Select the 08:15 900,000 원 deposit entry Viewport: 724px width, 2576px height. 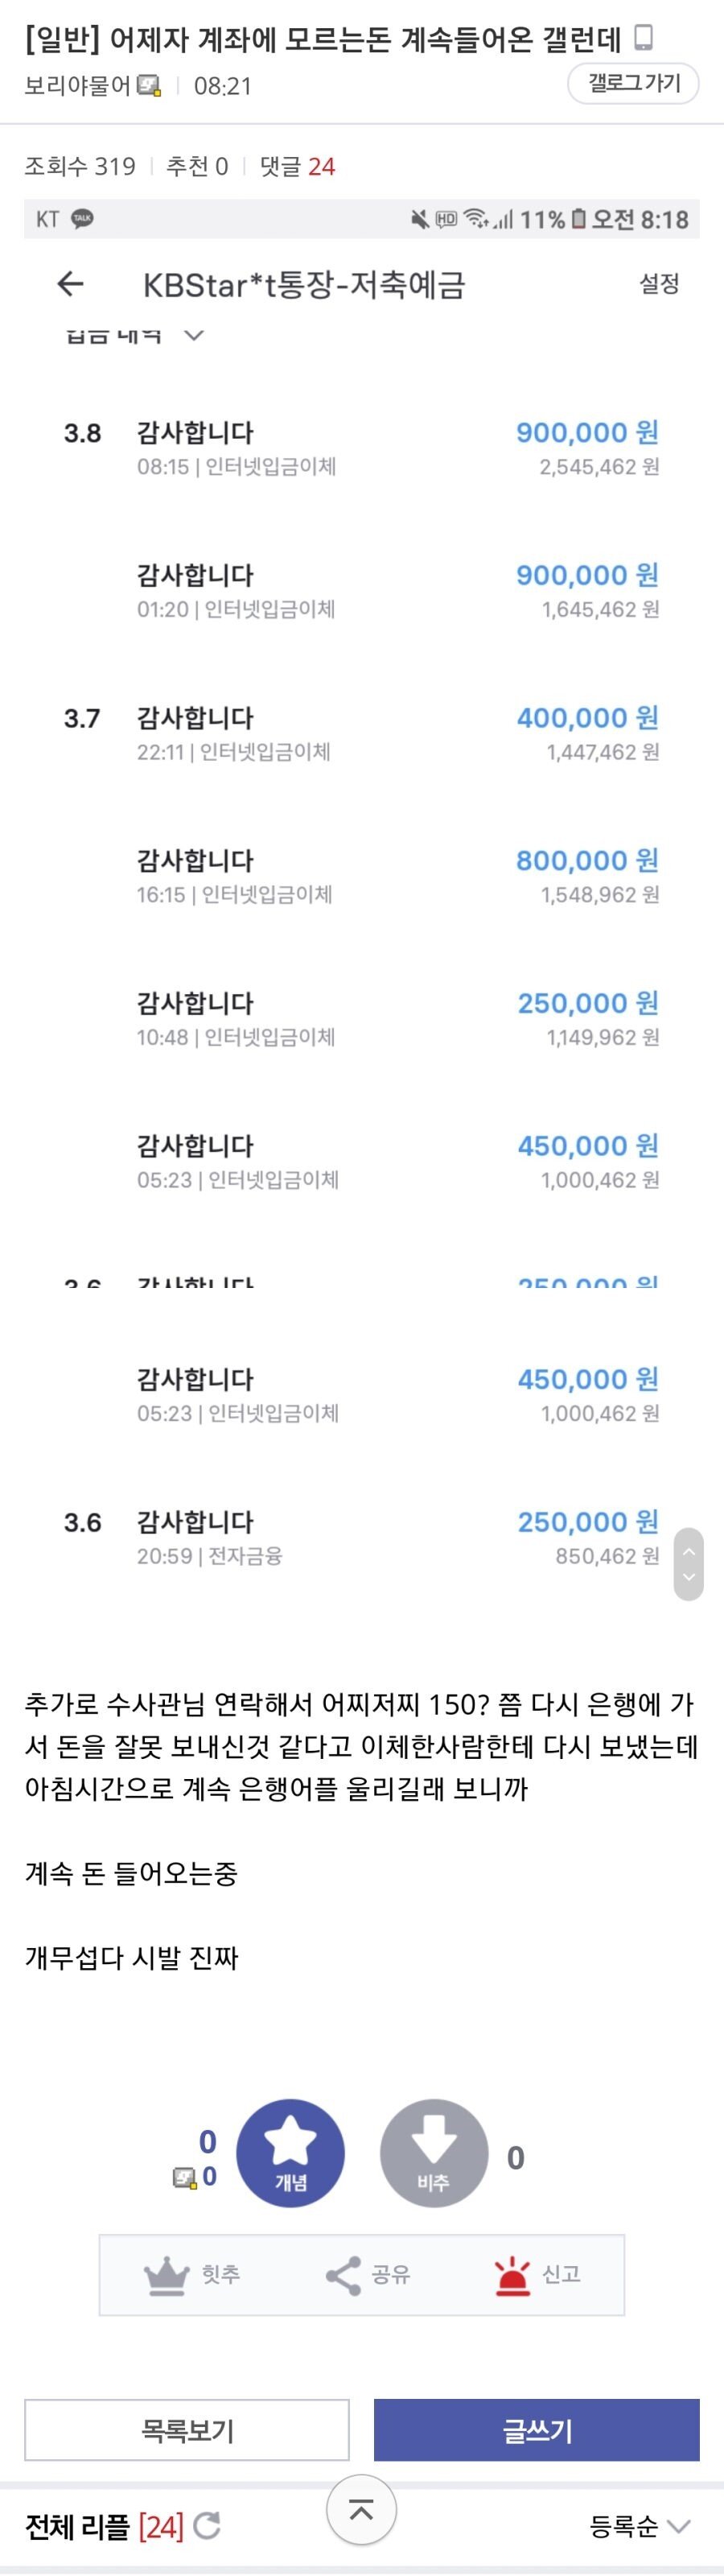(361, 448)
